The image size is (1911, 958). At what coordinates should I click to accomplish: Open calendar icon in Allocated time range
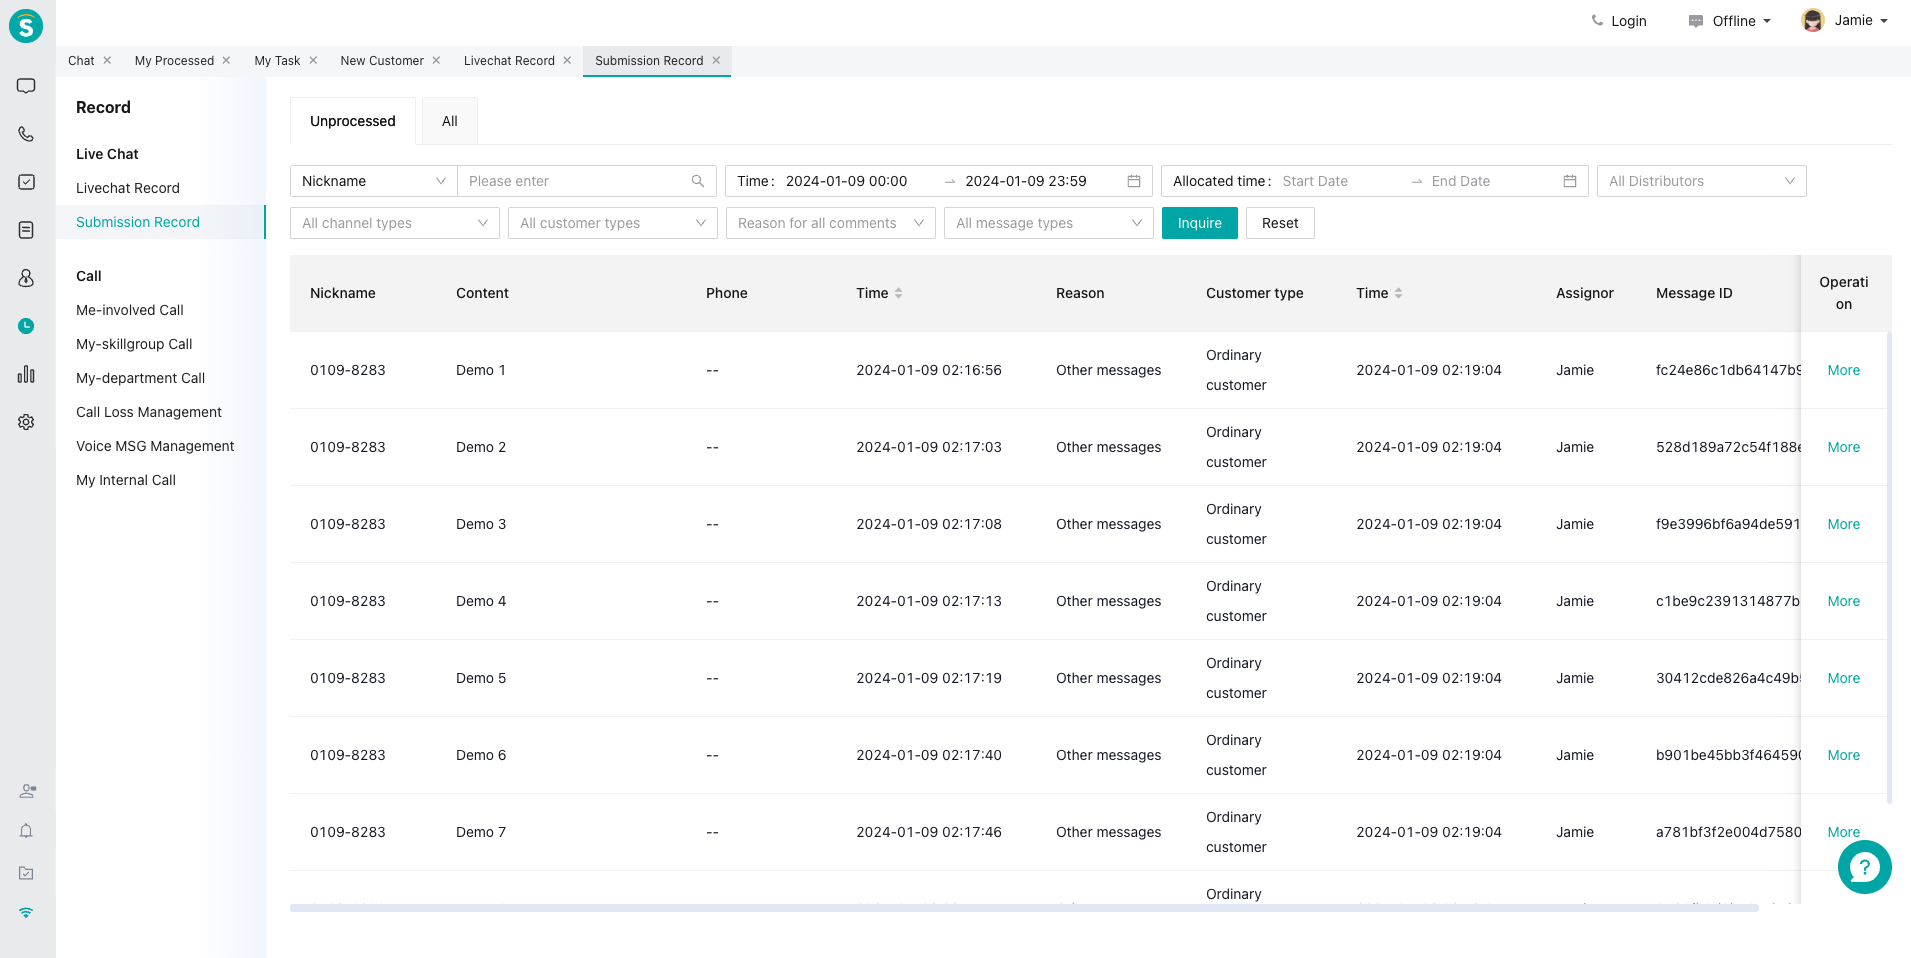1570,181
